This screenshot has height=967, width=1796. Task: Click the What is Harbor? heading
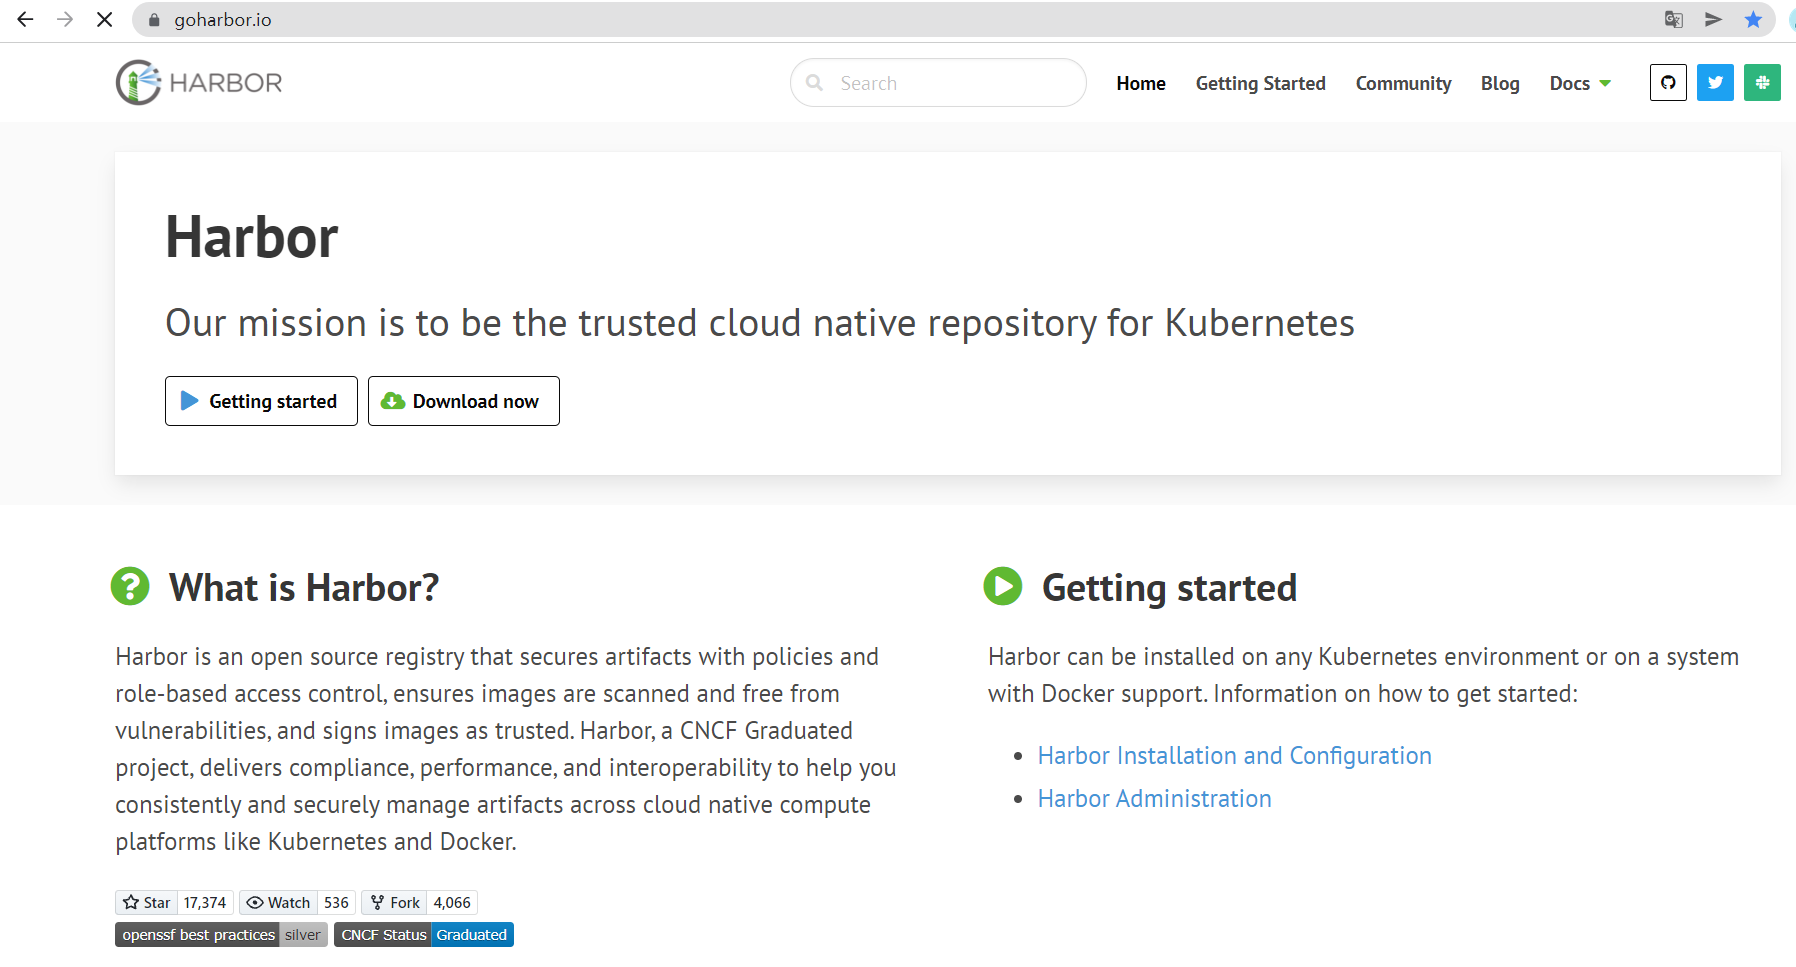(x=304, y=588)
